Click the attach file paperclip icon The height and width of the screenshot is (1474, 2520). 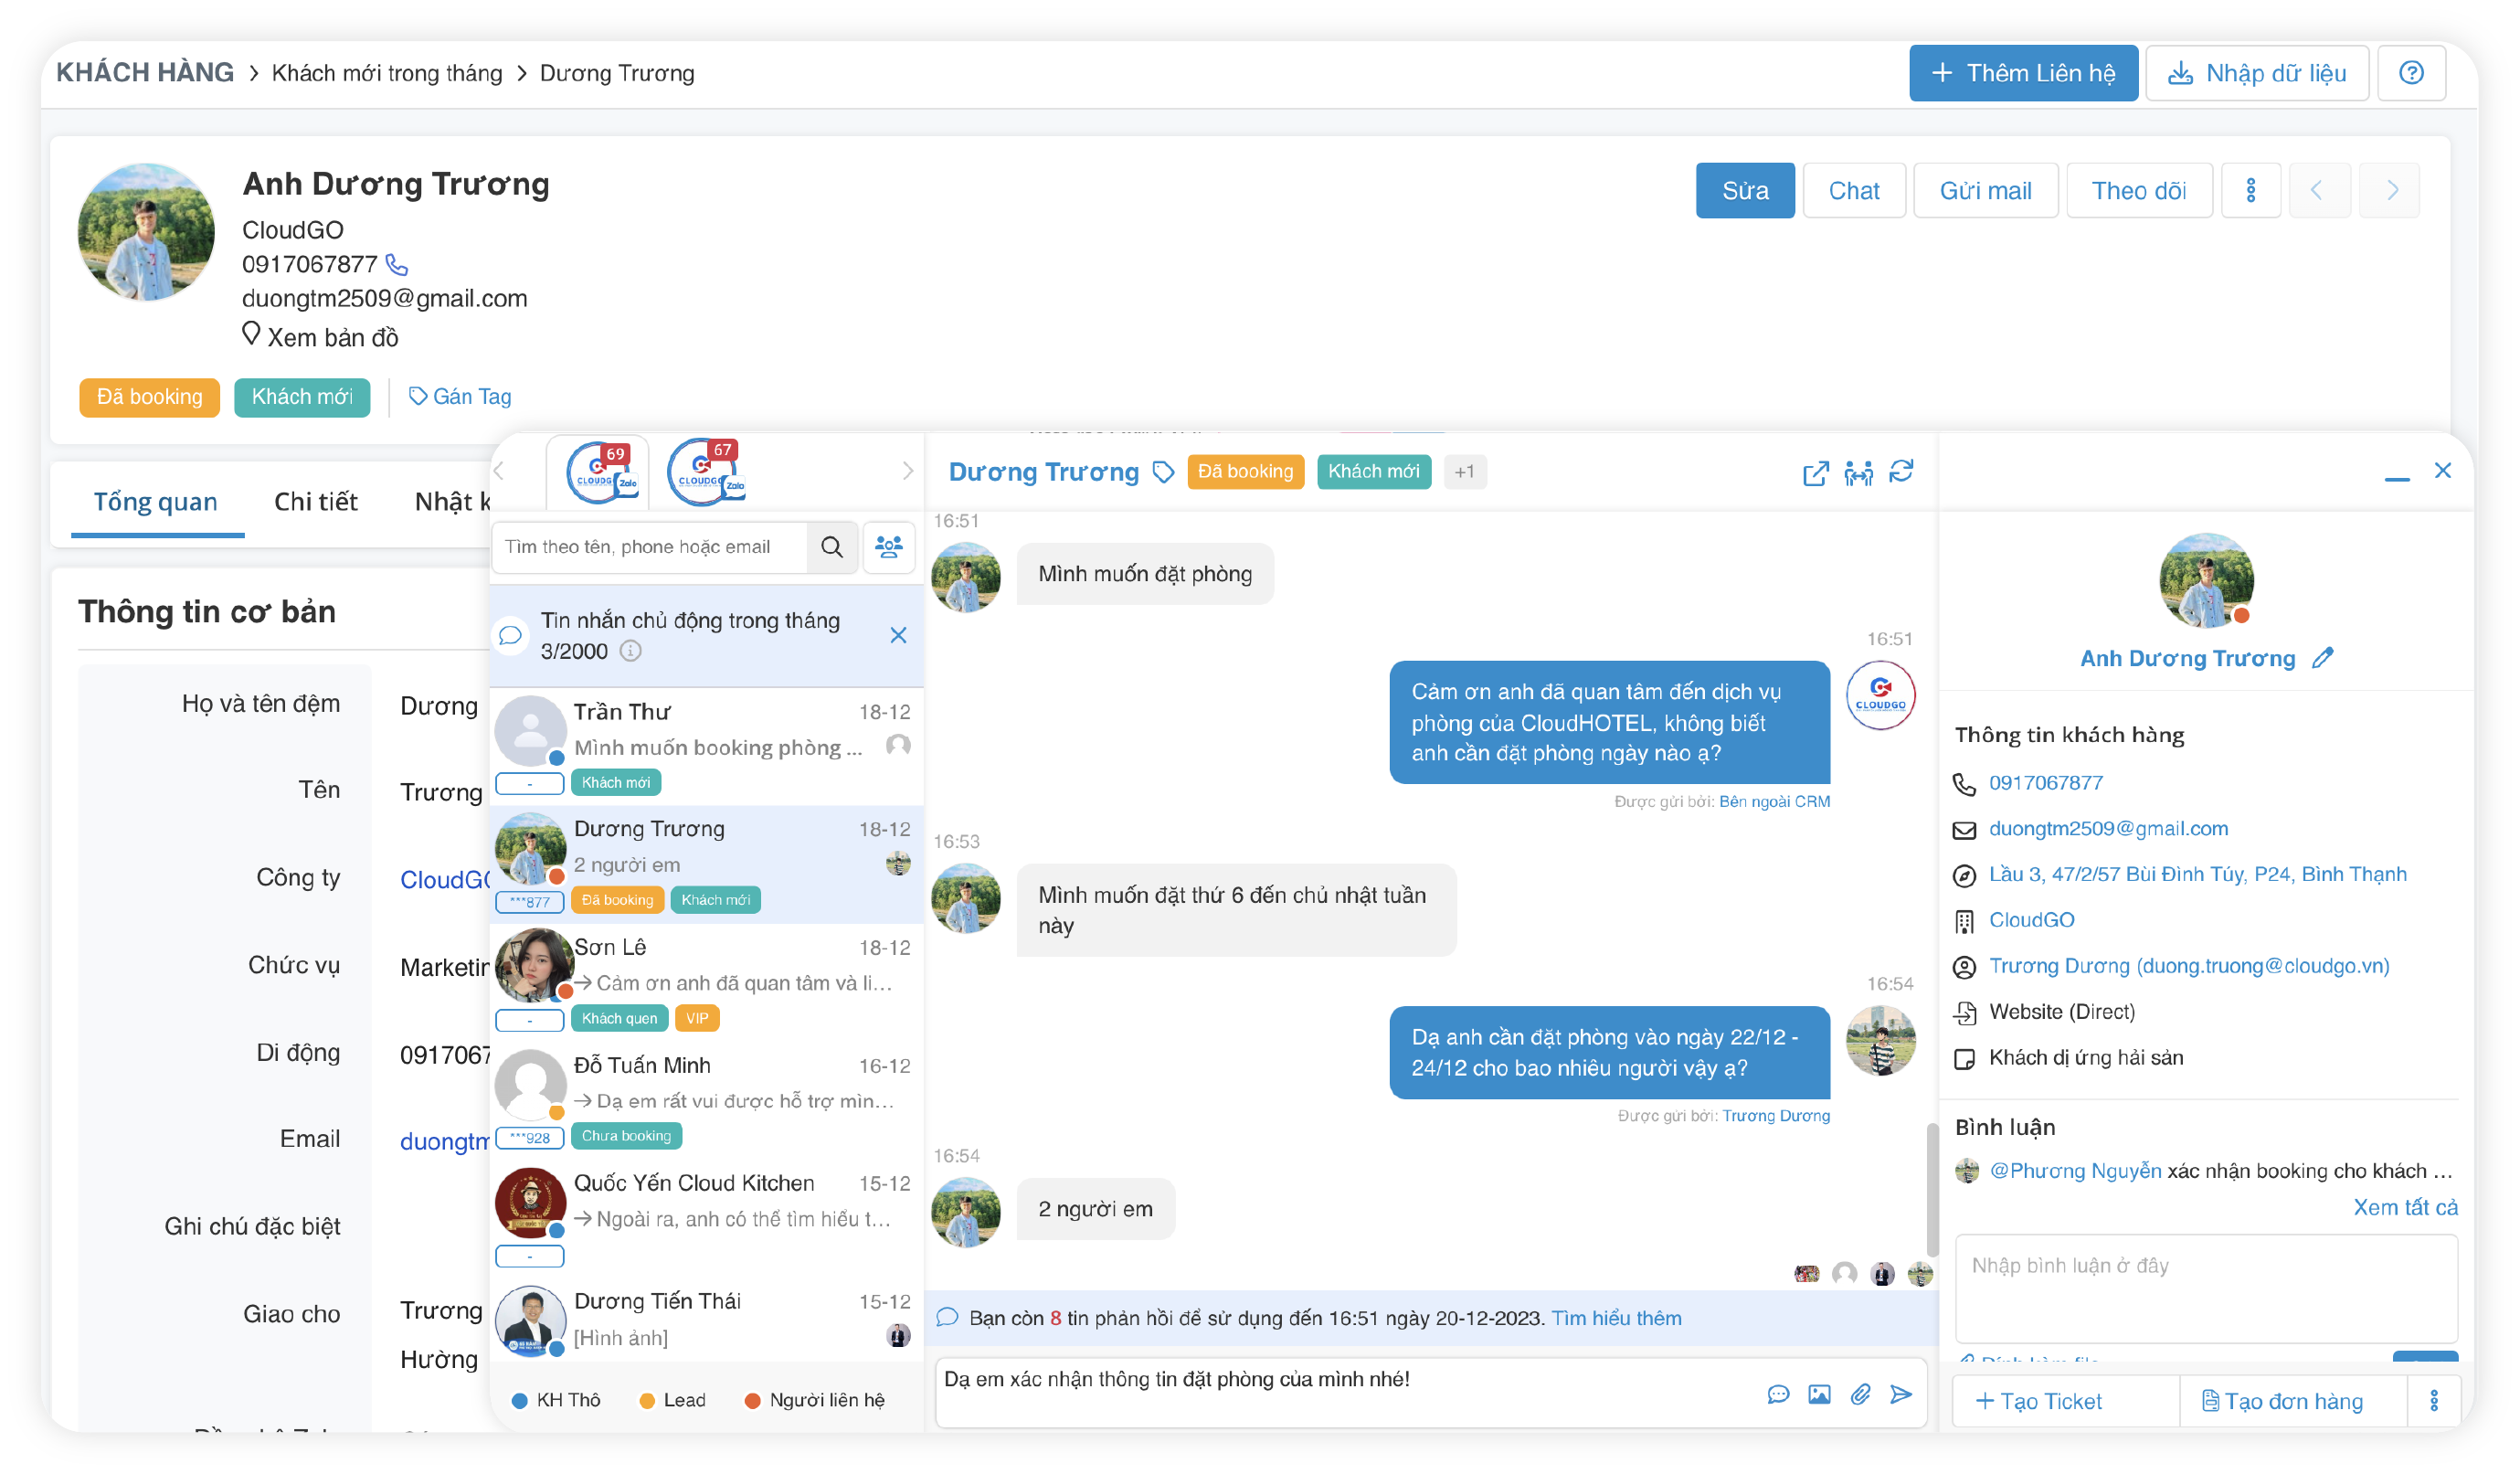click(x=1860, y=1394)
